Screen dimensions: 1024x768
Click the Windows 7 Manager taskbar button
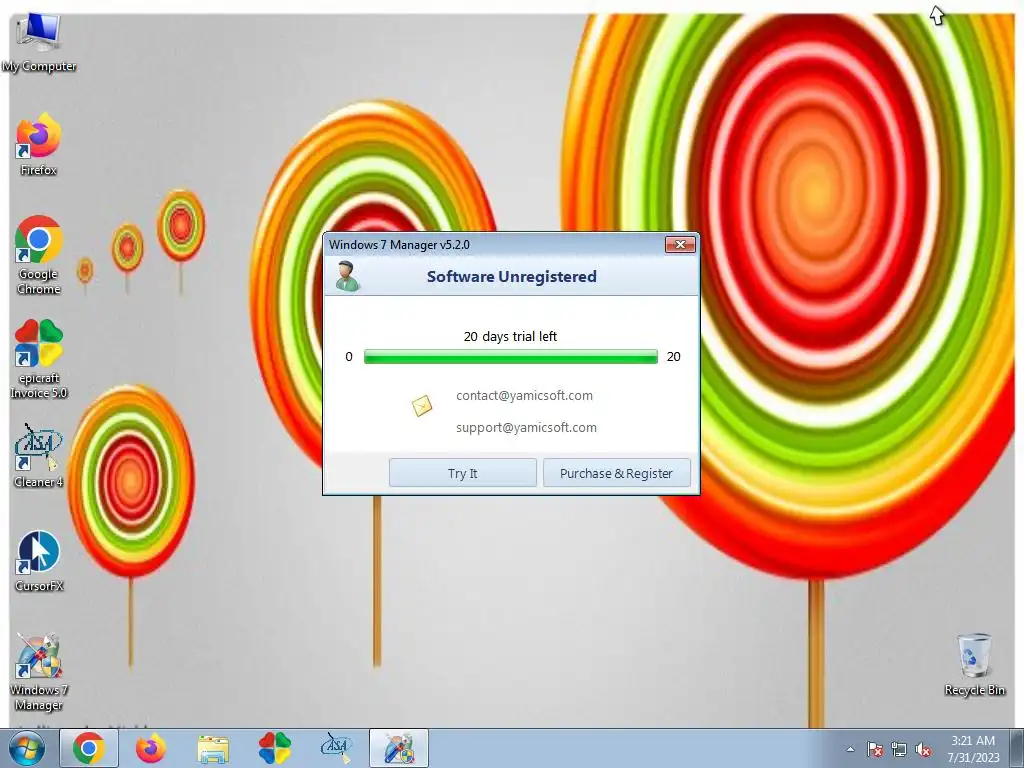[398, 748]
